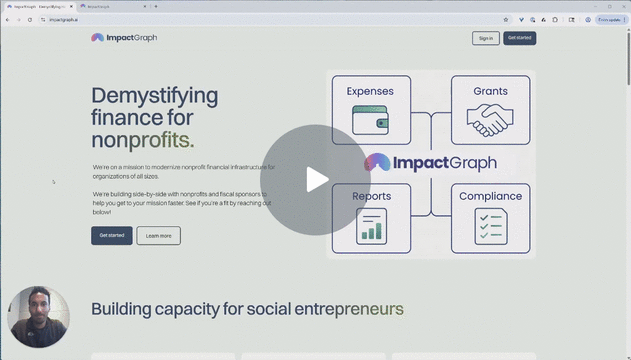Open the Chrome profile avatar
631x360 pixels.
point(588,20)
